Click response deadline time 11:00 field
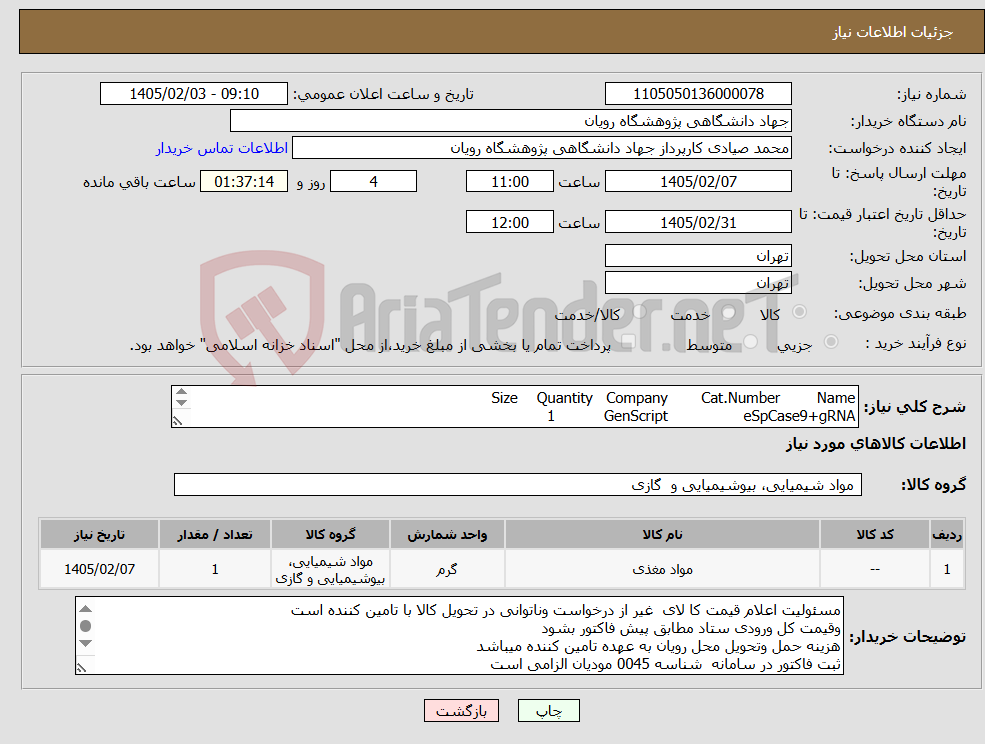The height and width of the screenshot is (744, 985). coord(509,182)
